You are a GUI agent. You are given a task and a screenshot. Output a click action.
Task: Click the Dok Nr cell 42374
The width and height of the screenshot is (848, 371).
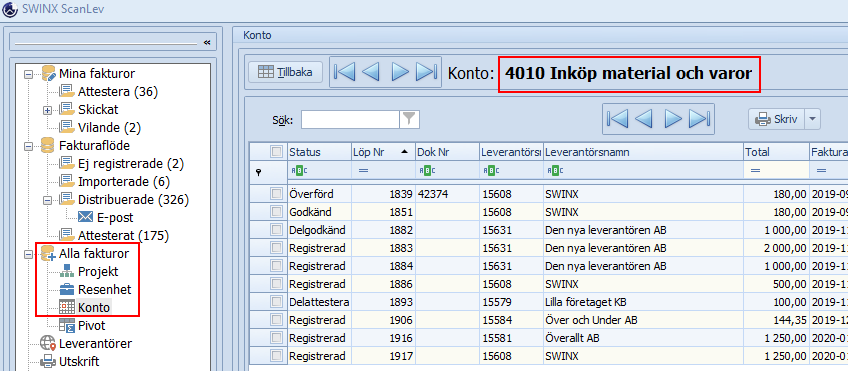pos(447,194)
